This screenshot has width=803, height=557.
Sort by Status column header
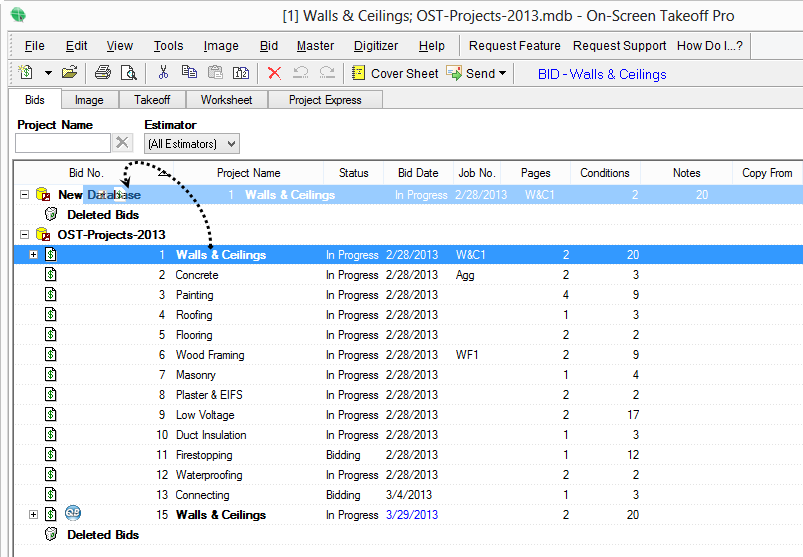353,173
